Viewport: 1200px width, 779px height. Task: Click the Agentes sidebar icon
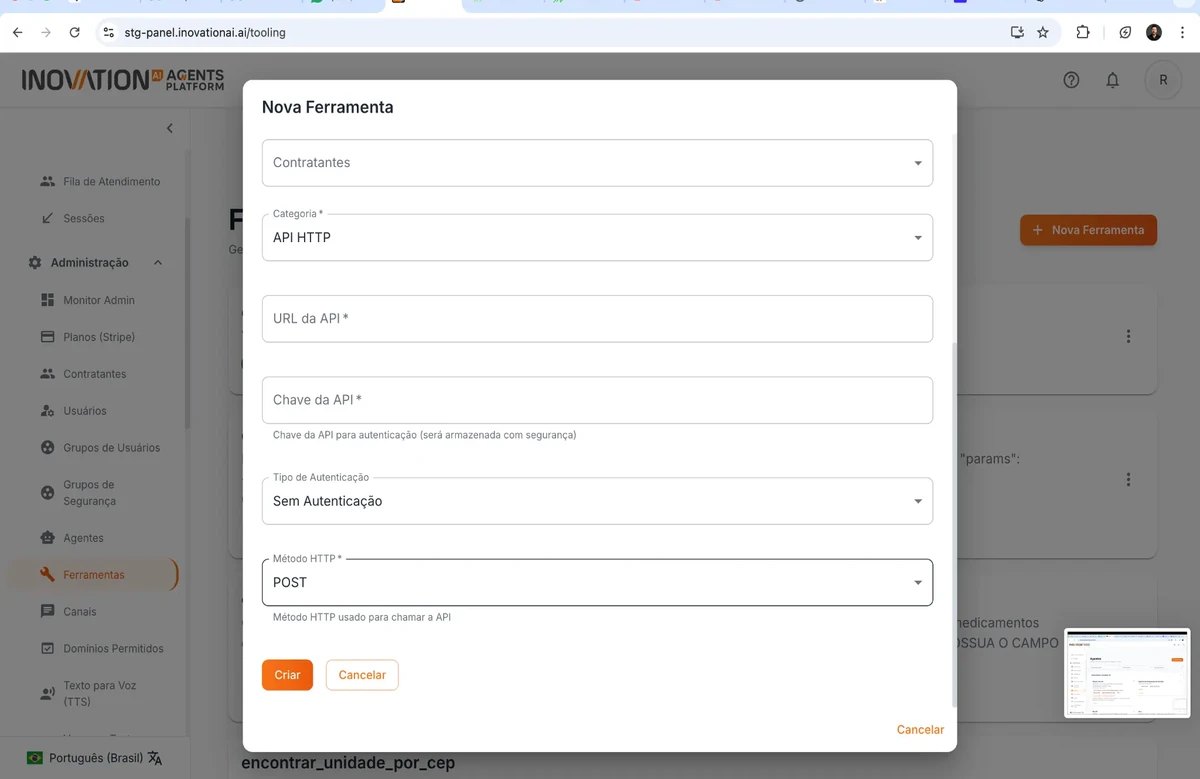click(47, 537)
